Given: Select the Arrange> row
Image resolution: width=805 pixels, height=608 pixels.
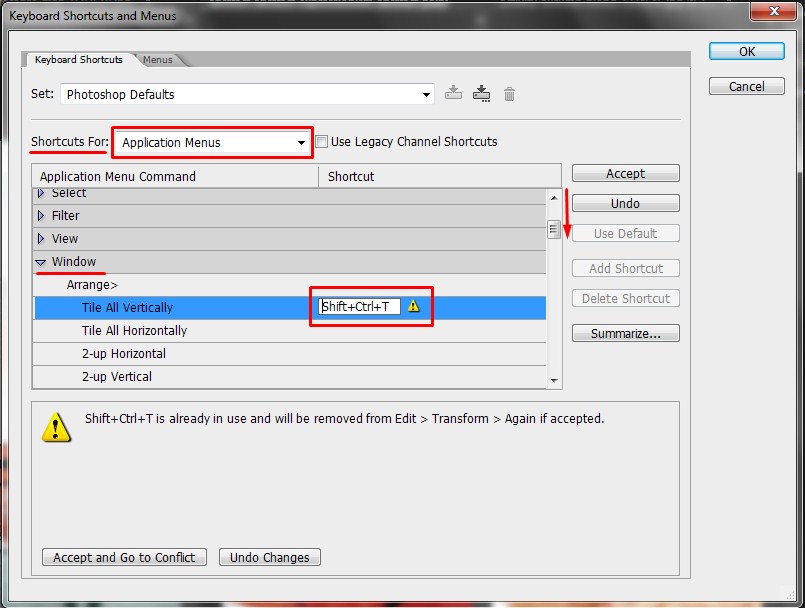Looking at the screenshot, I should (x=290, y=284).
